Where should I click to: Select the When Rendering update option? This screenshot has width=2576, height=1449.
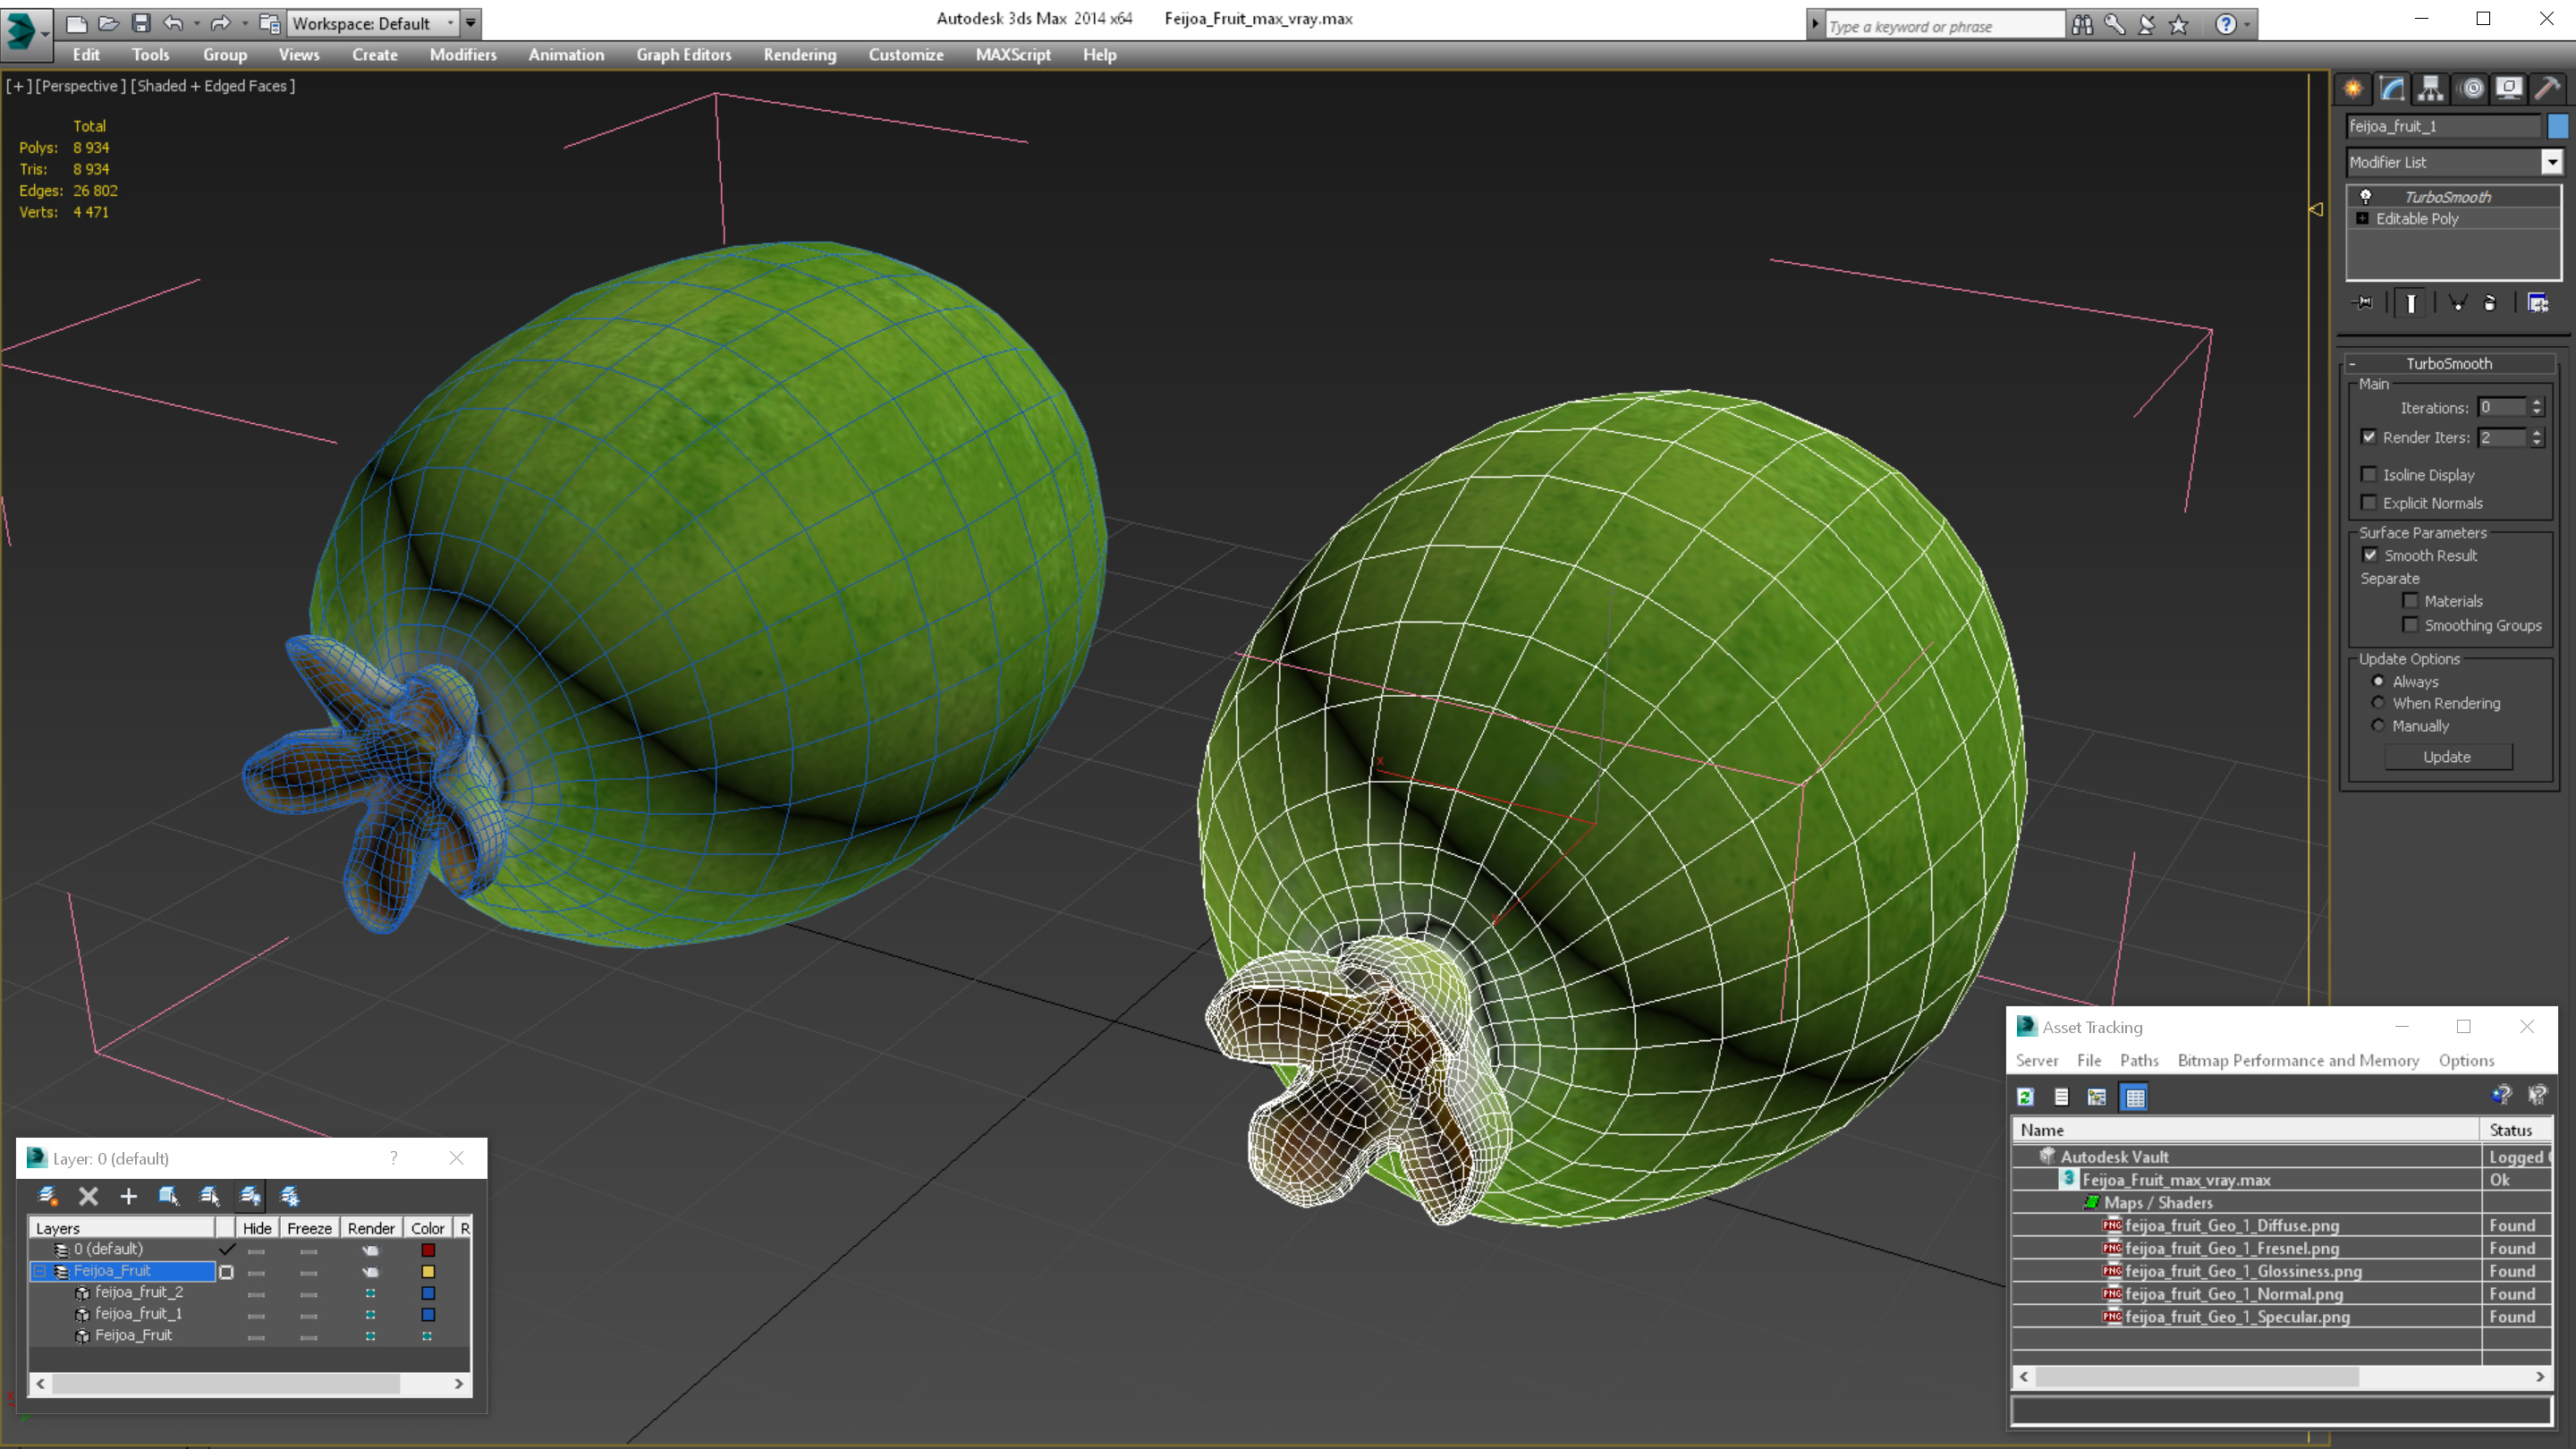point(2378,703)
